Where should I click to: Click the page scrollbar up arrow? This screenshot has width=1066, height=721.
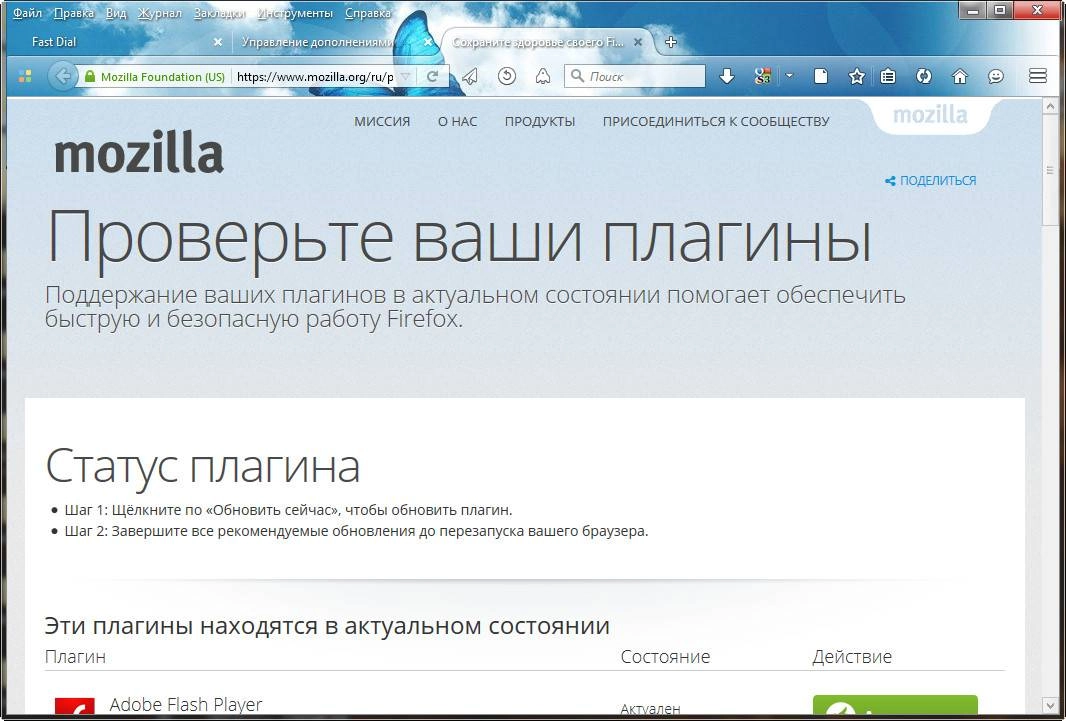pyautogui.click(x=1050, y=106)
